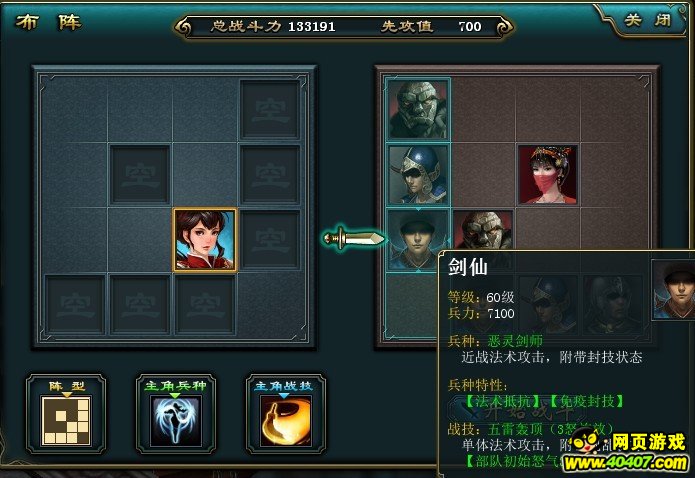The width and height of the screenshot is (695, 478).
Task: Expand the 阵型 formation selector arrow
Action: coord(66,395)
